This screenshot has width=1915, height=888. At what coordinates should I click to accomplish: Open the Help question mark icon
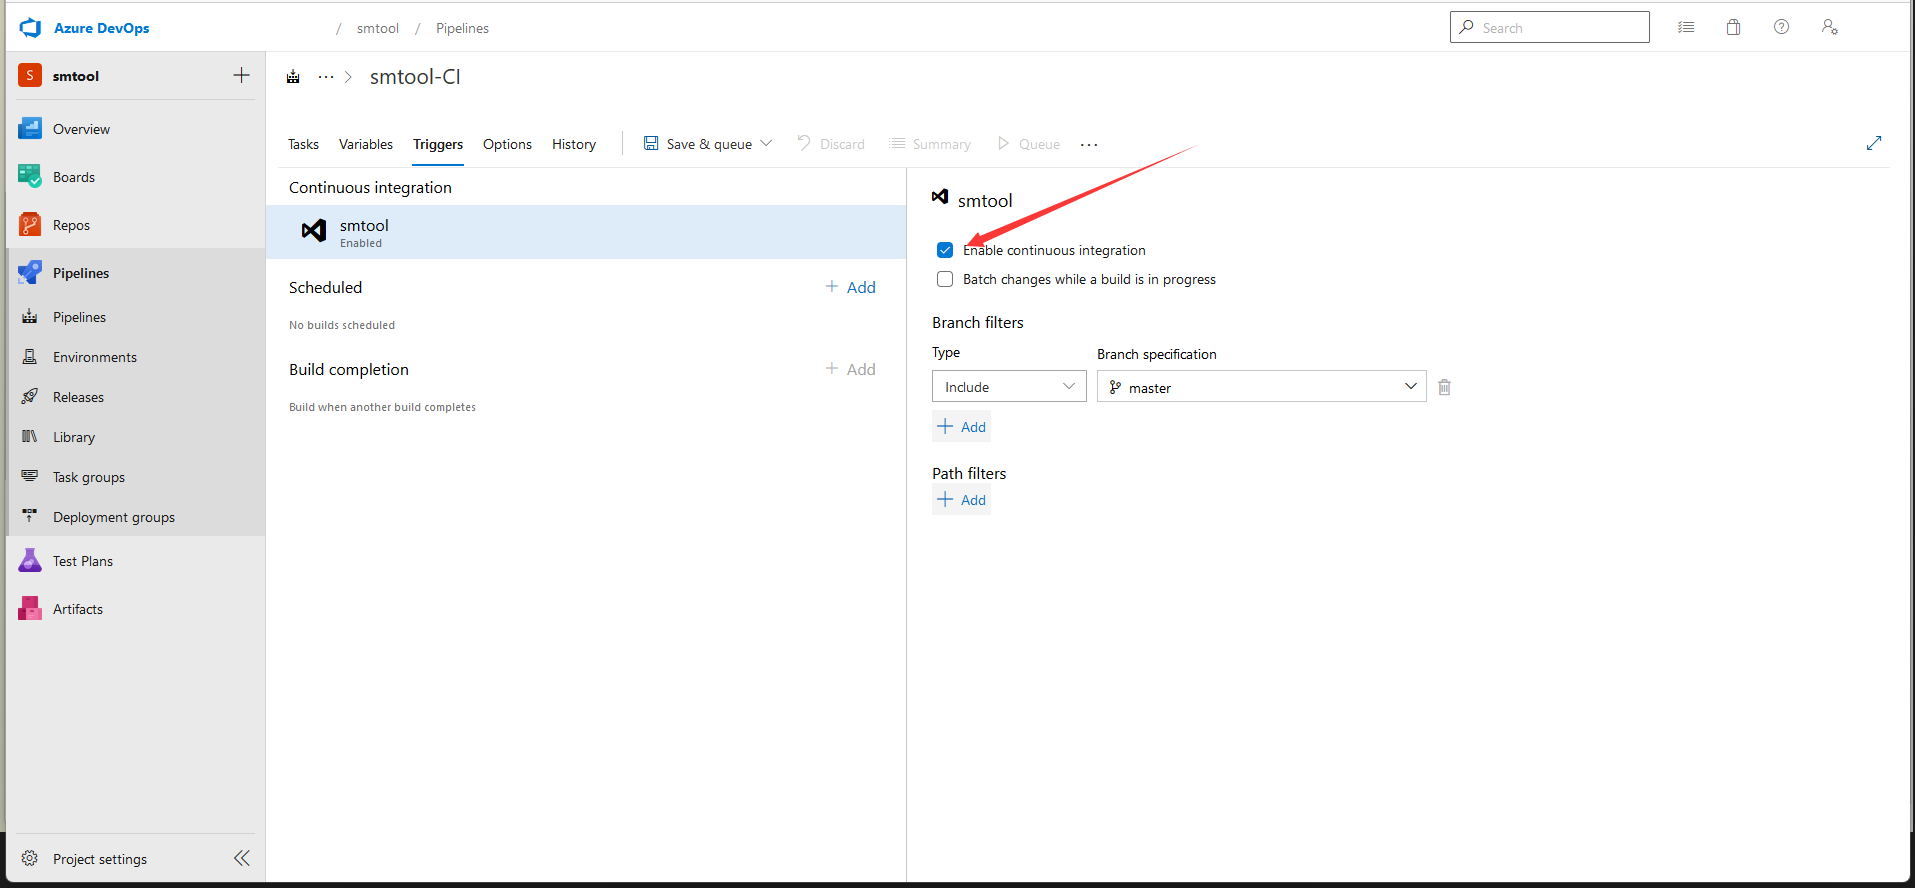point(1781,28)
